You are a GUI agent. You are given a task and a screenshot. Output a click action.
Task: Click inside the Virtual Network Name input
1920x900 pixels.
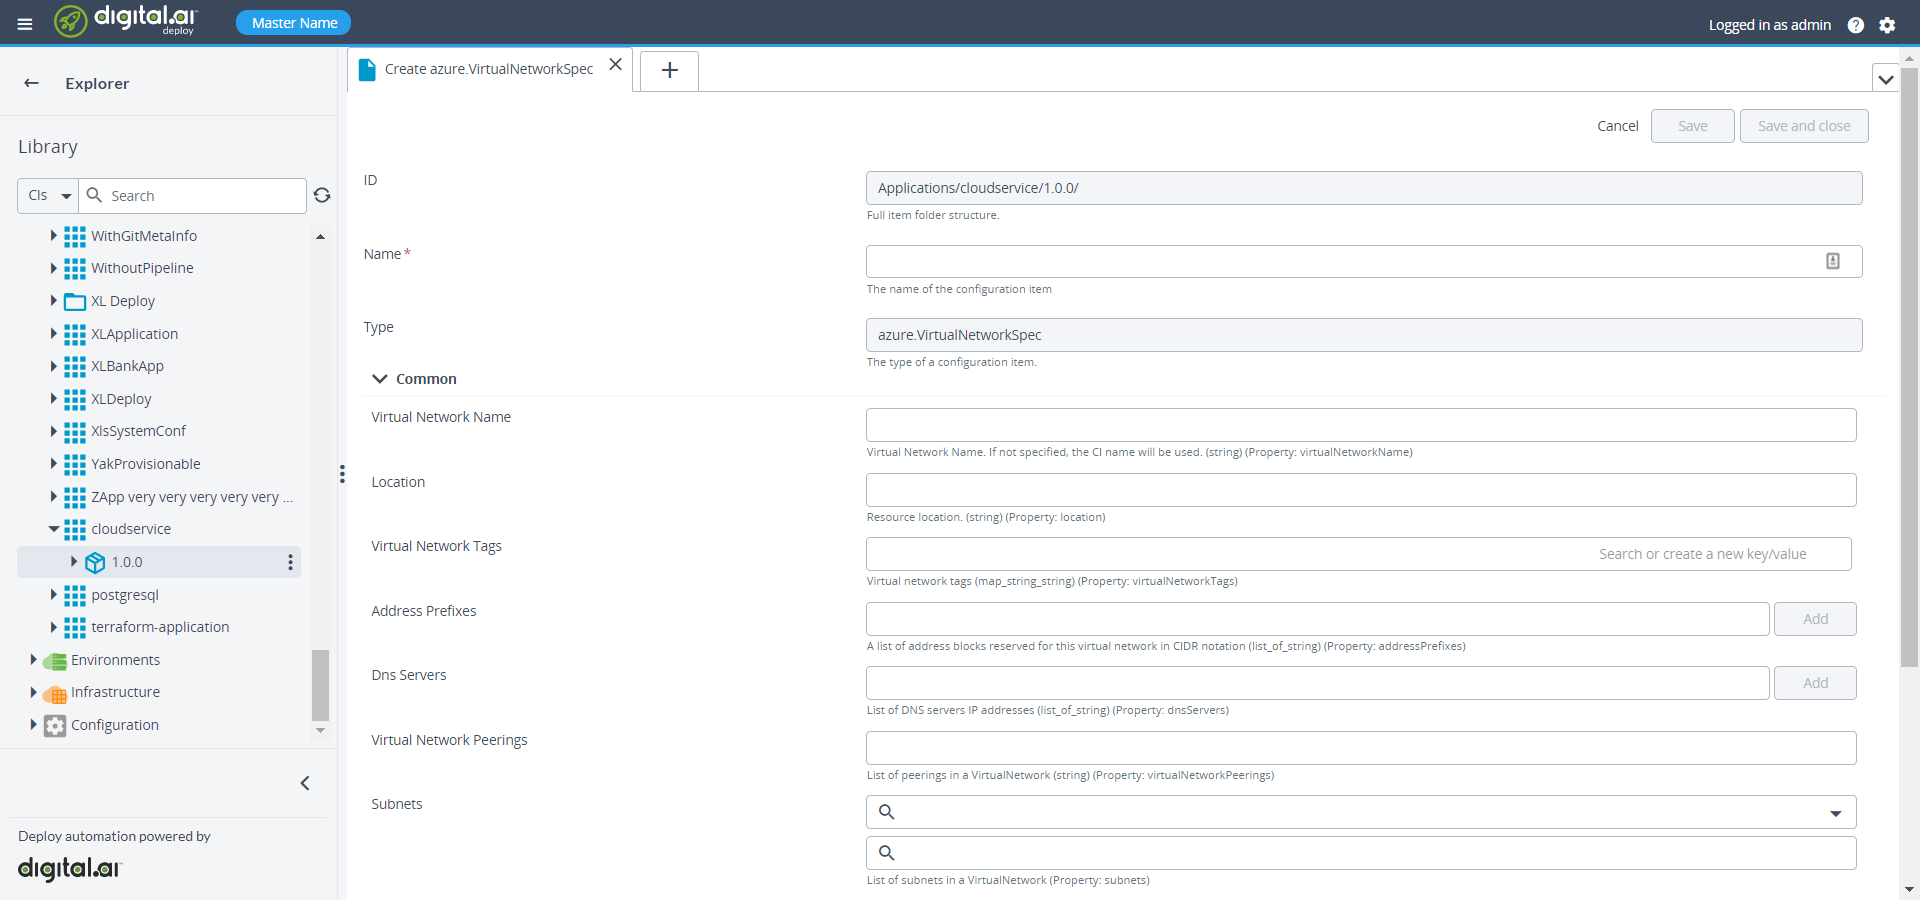[1360, 424]
